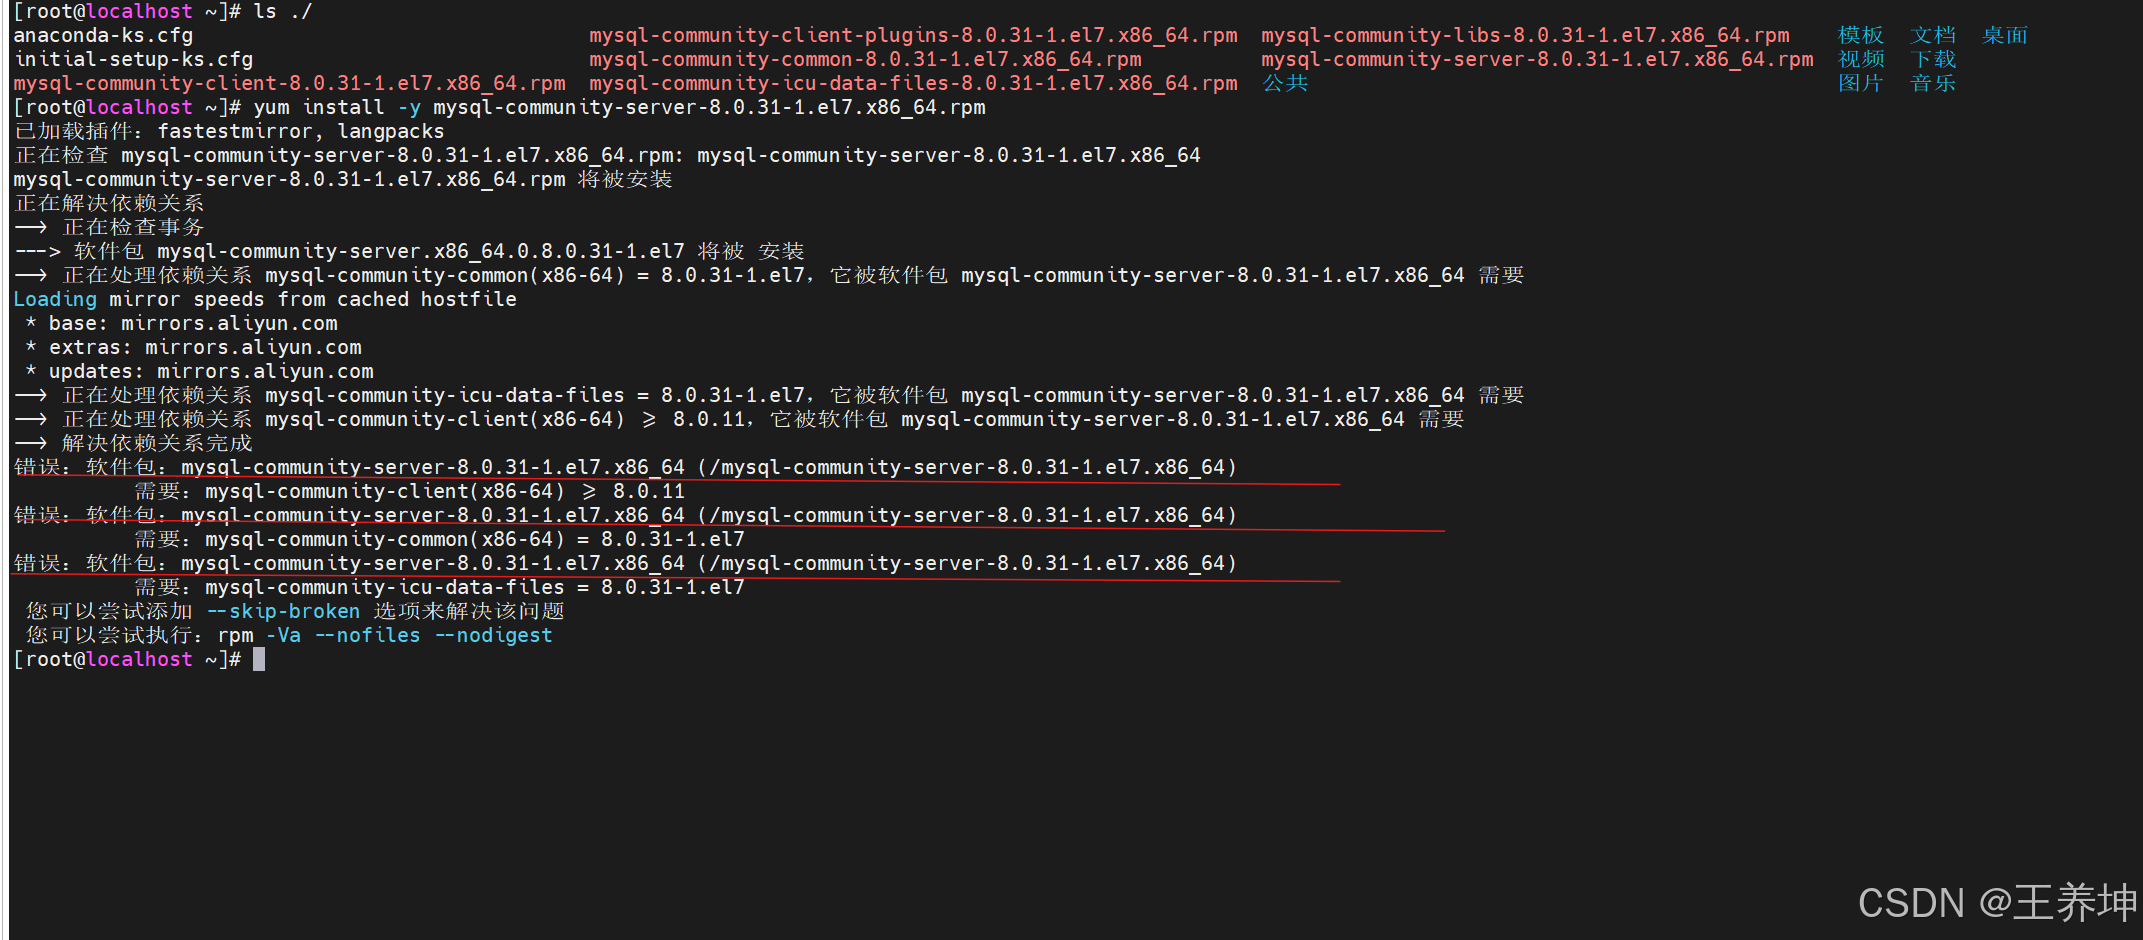Select initial-setup-ks.cfg in the listing
The width and height of the screenshot is (2143, 940).
(x=133, y=60)
